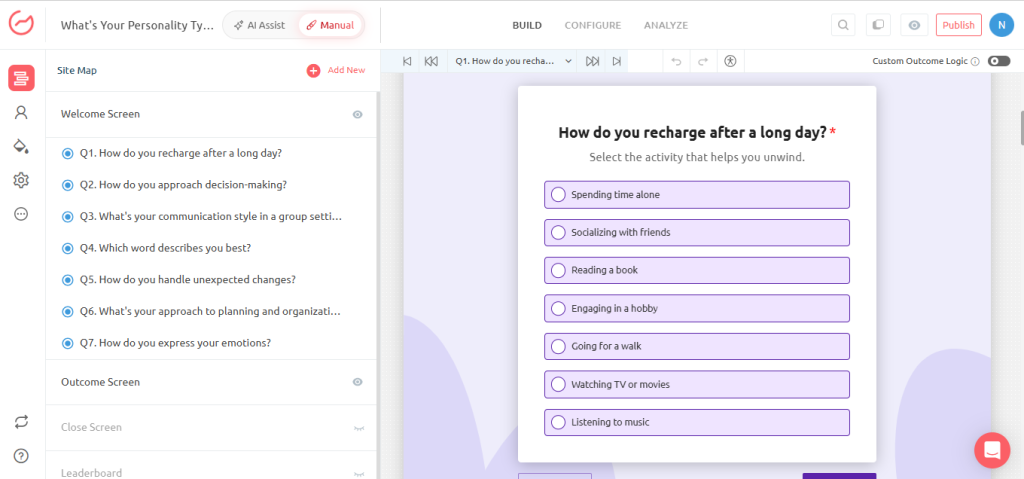Switch to the ANALYZE tab
Screen dimensions: 1024x479
[x=666, y=25]
